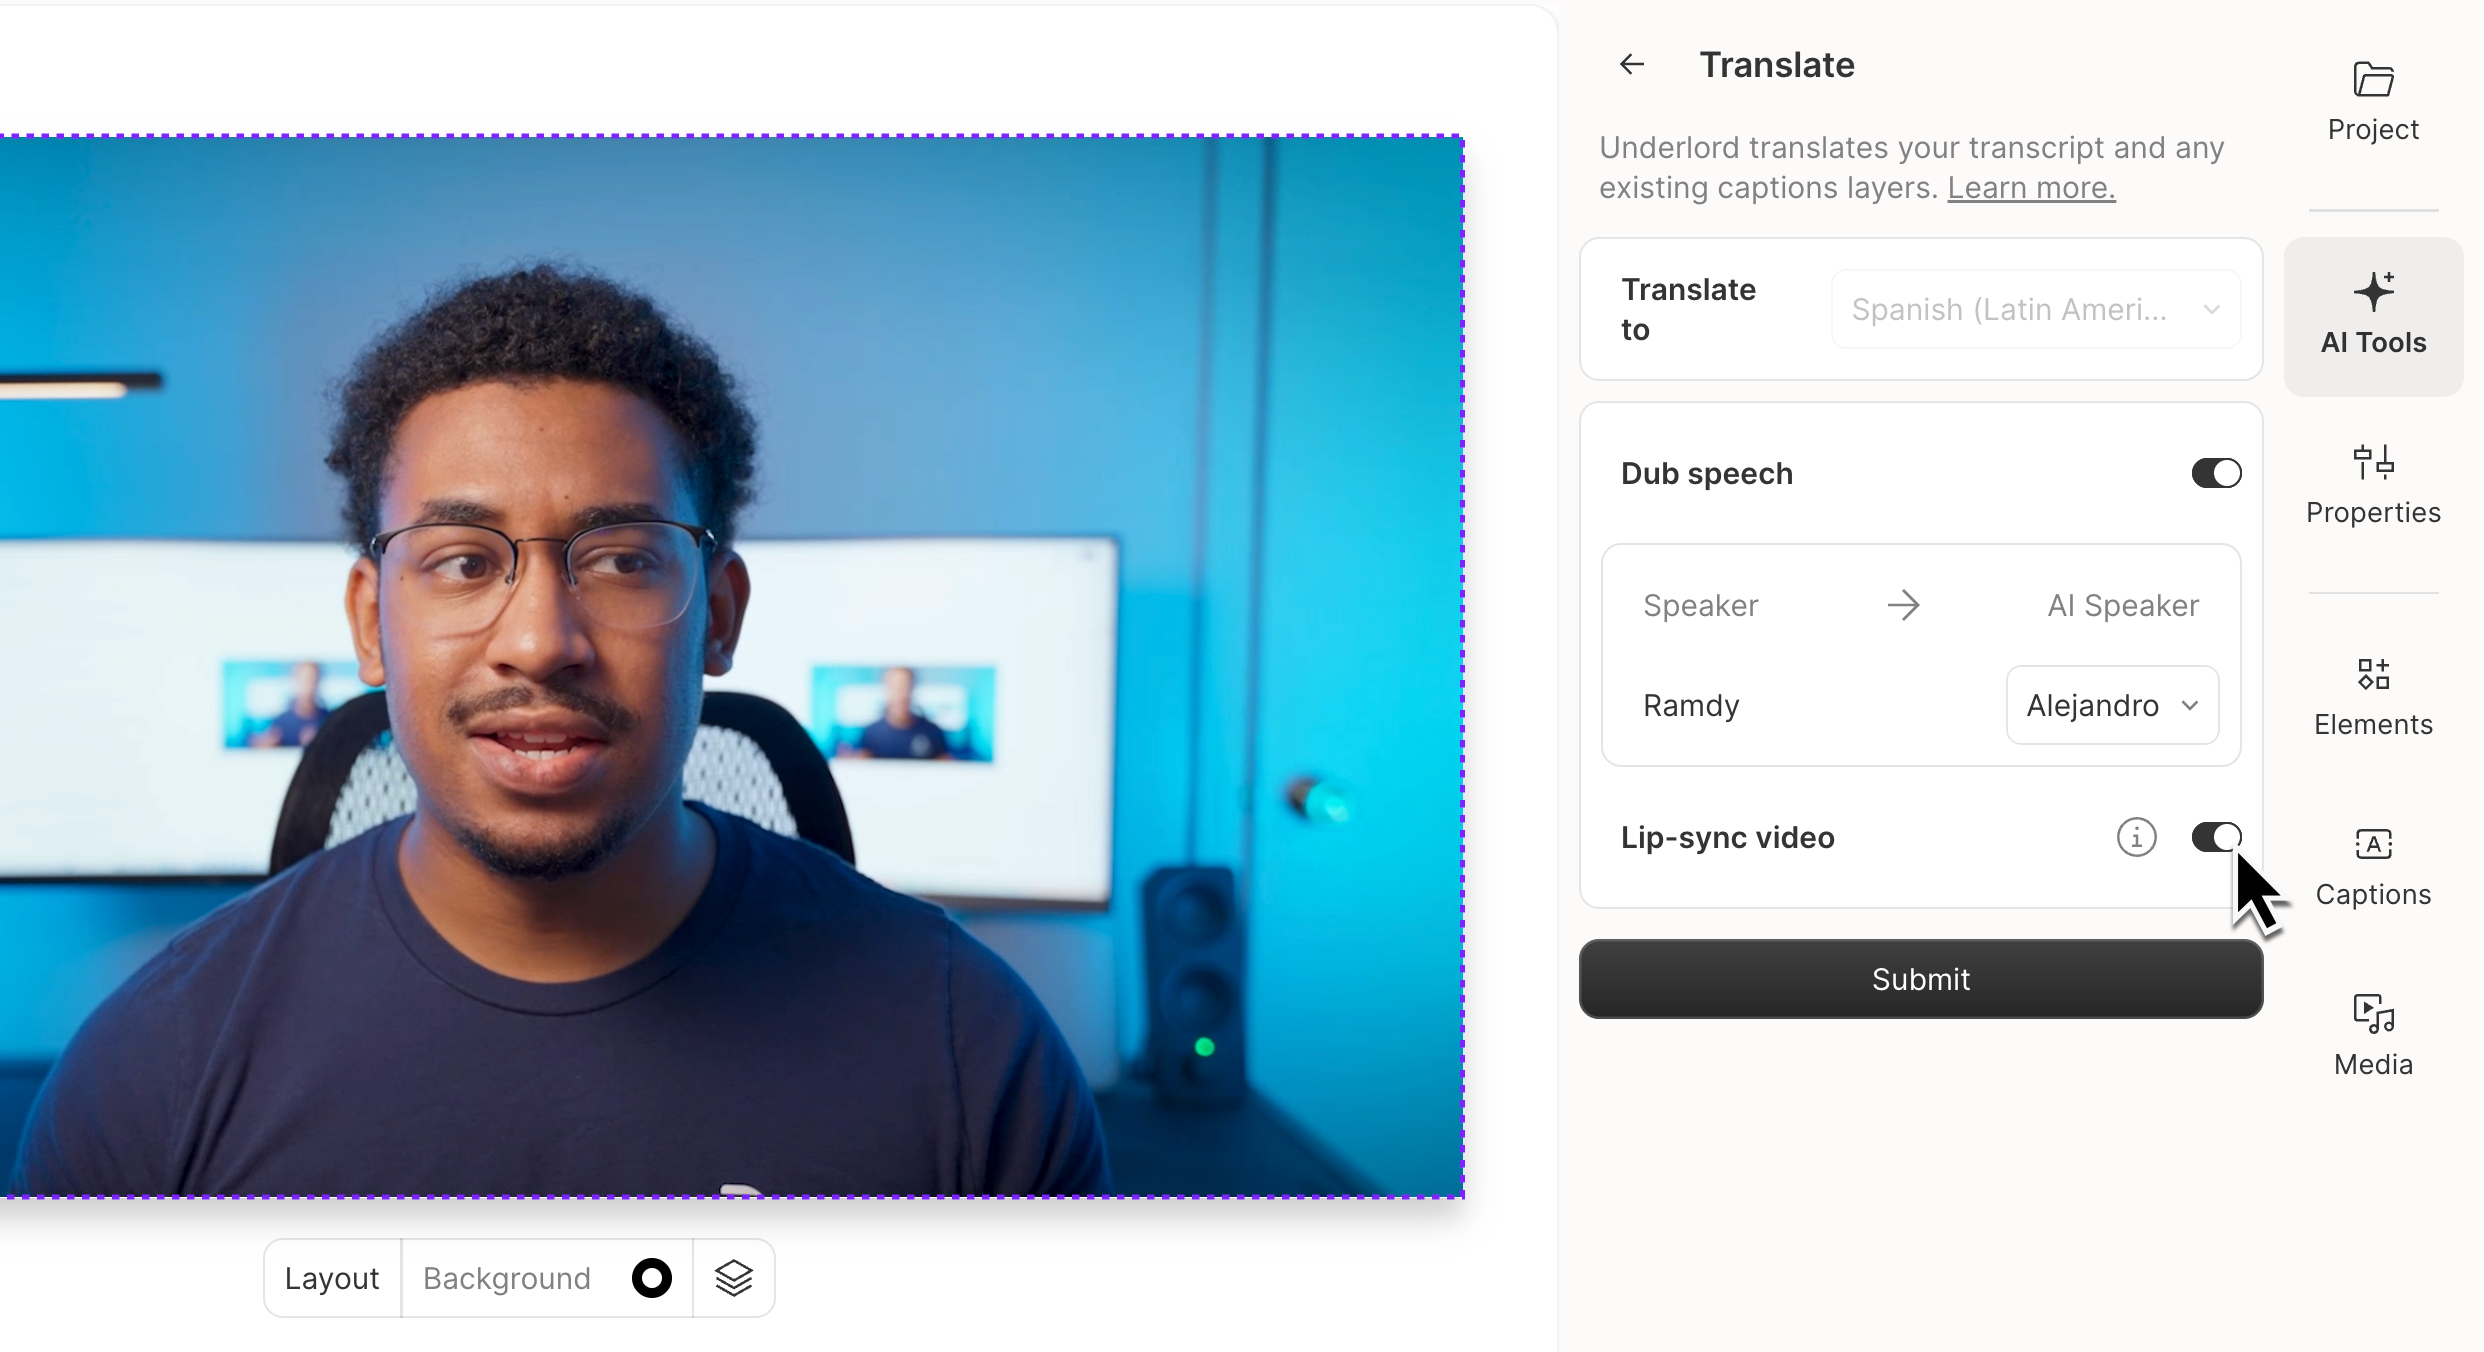Click the back arrow in the Translate panel
The width and height of the screenshot is (2484, 1352).
[1630, 64]
